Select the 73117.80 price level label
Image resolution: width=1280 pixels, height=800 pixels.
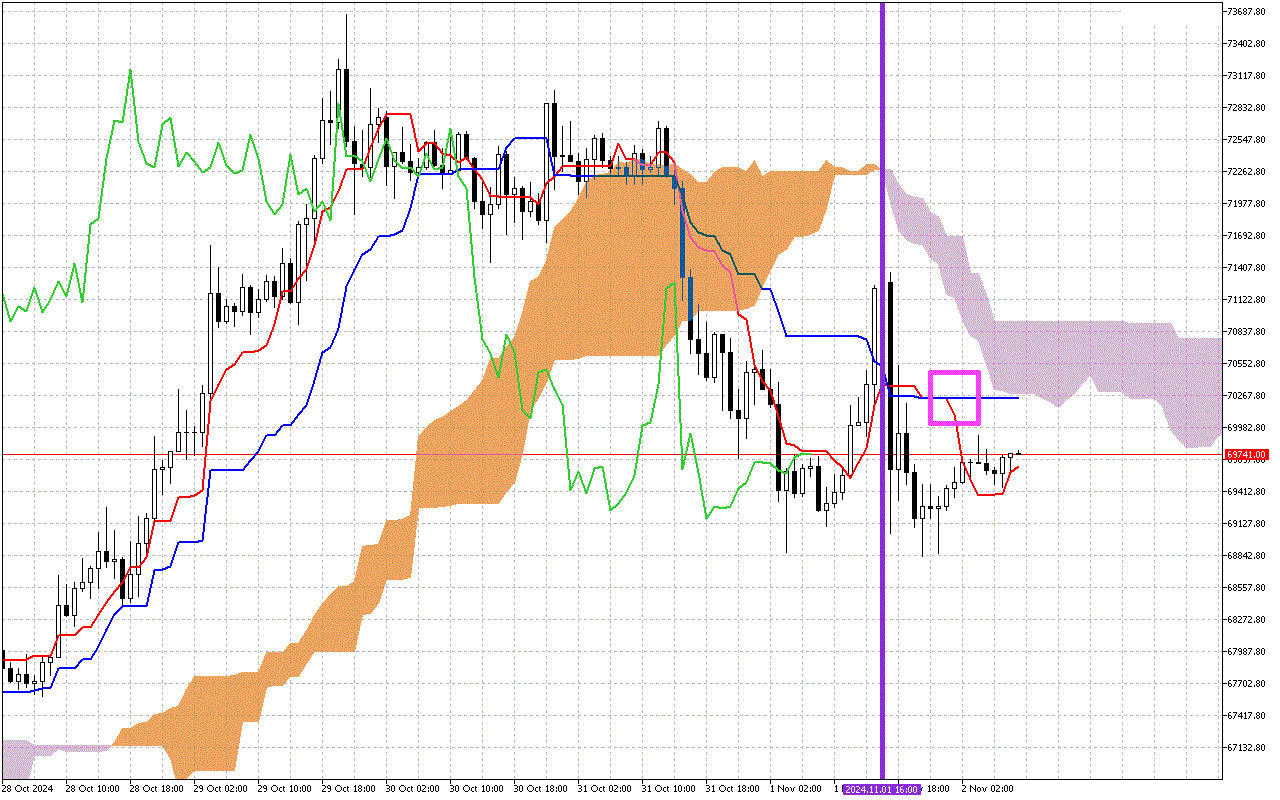click(x=1246, y=76)
